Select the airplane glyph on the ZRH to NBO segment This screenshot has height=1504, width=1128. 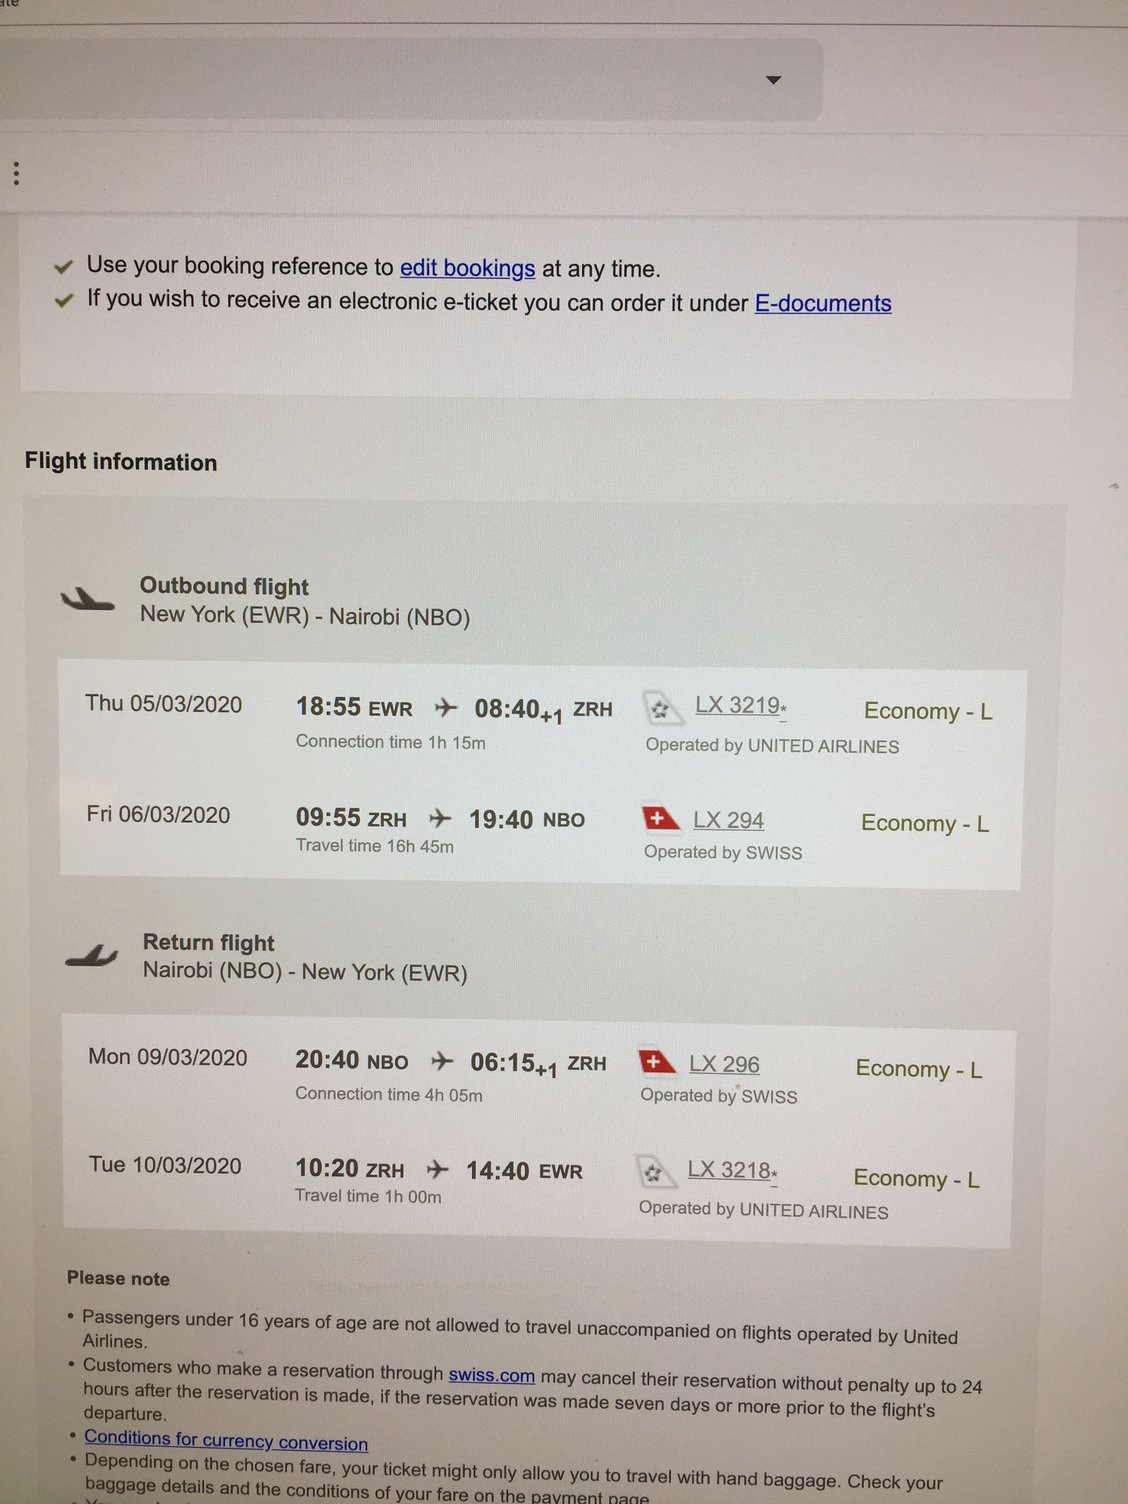tap(438, 818)
